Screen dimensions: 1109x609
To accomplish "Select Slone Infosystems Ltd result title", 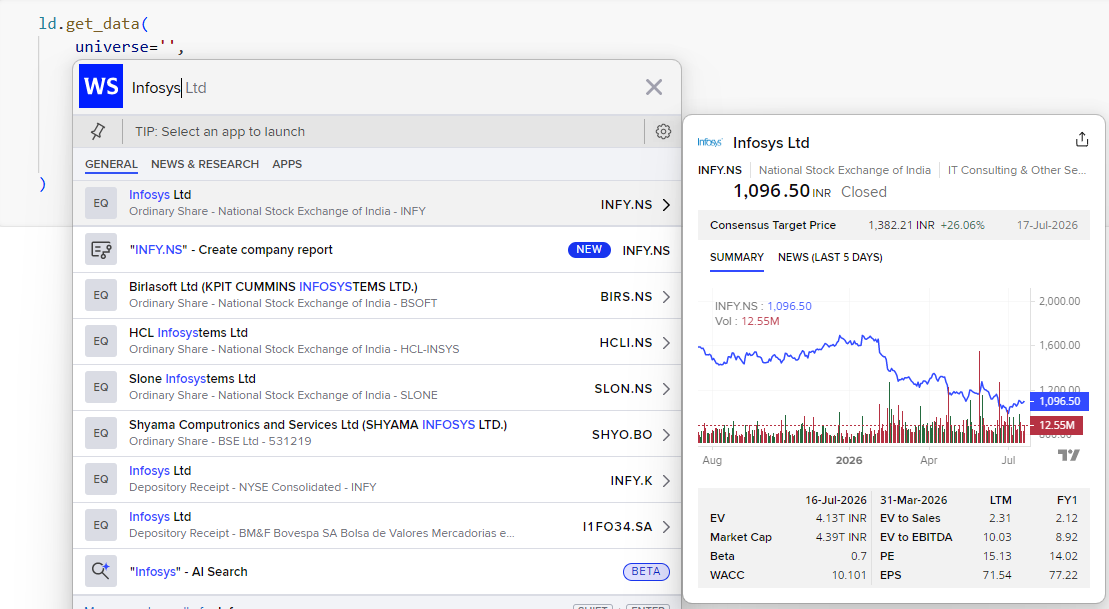I will click(x=192, y=378).
